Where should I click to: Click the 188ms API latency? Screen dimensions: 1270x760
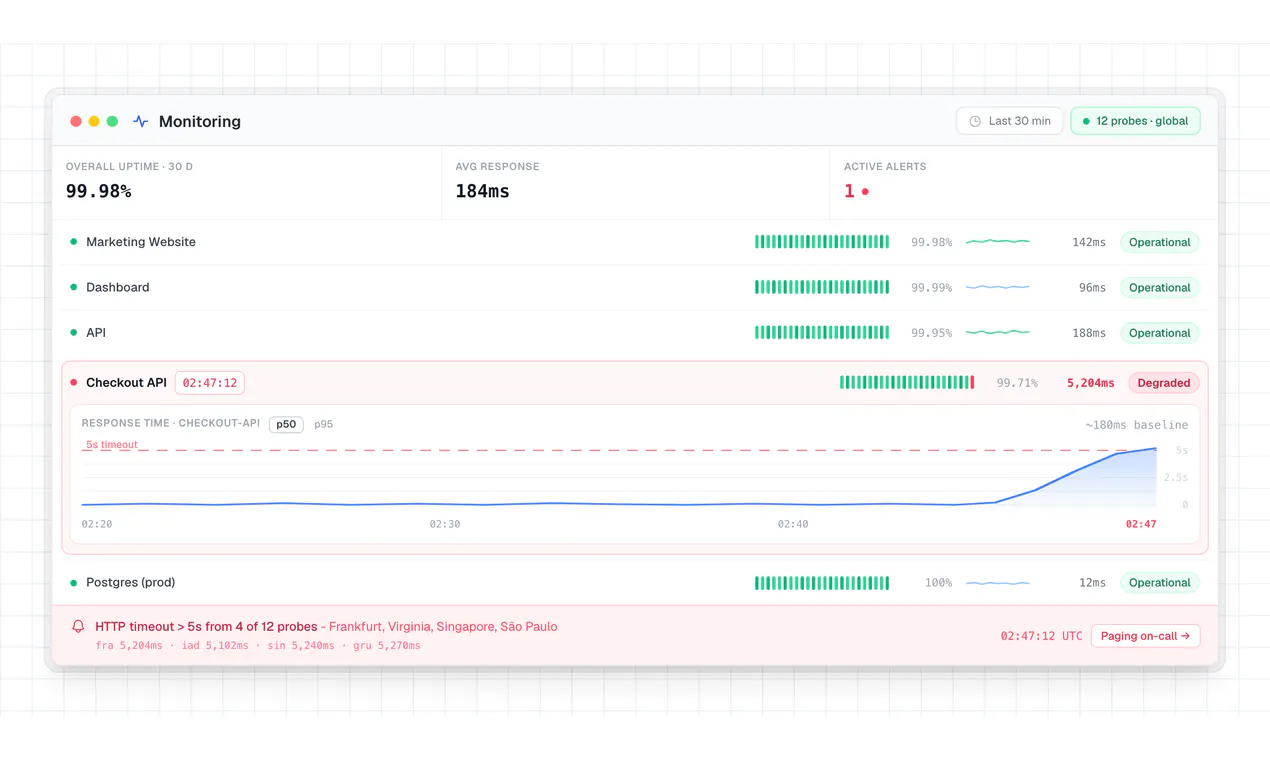click(1089, 333)
